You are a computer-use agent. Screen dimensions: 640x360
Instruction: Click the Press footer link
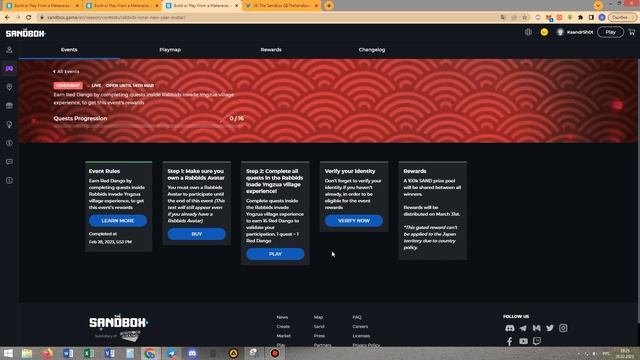[x=319, y=336]
